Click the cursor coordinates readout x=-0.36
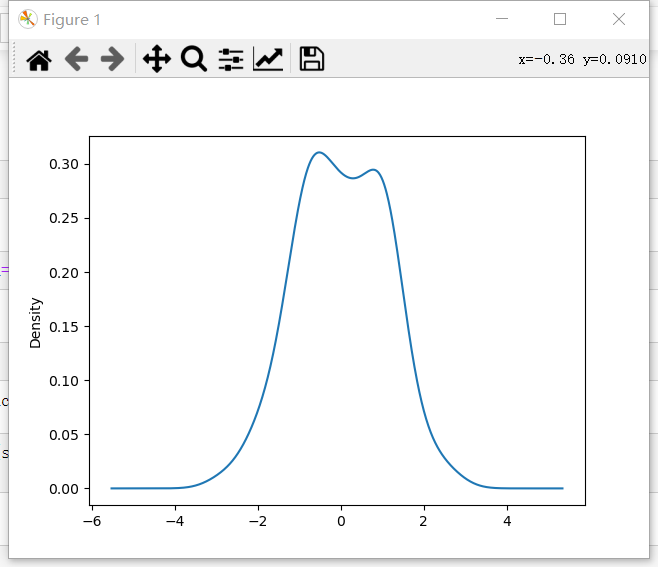Viewport: 658px width, 567px height. pyautogui.click(x=547, y=60)
